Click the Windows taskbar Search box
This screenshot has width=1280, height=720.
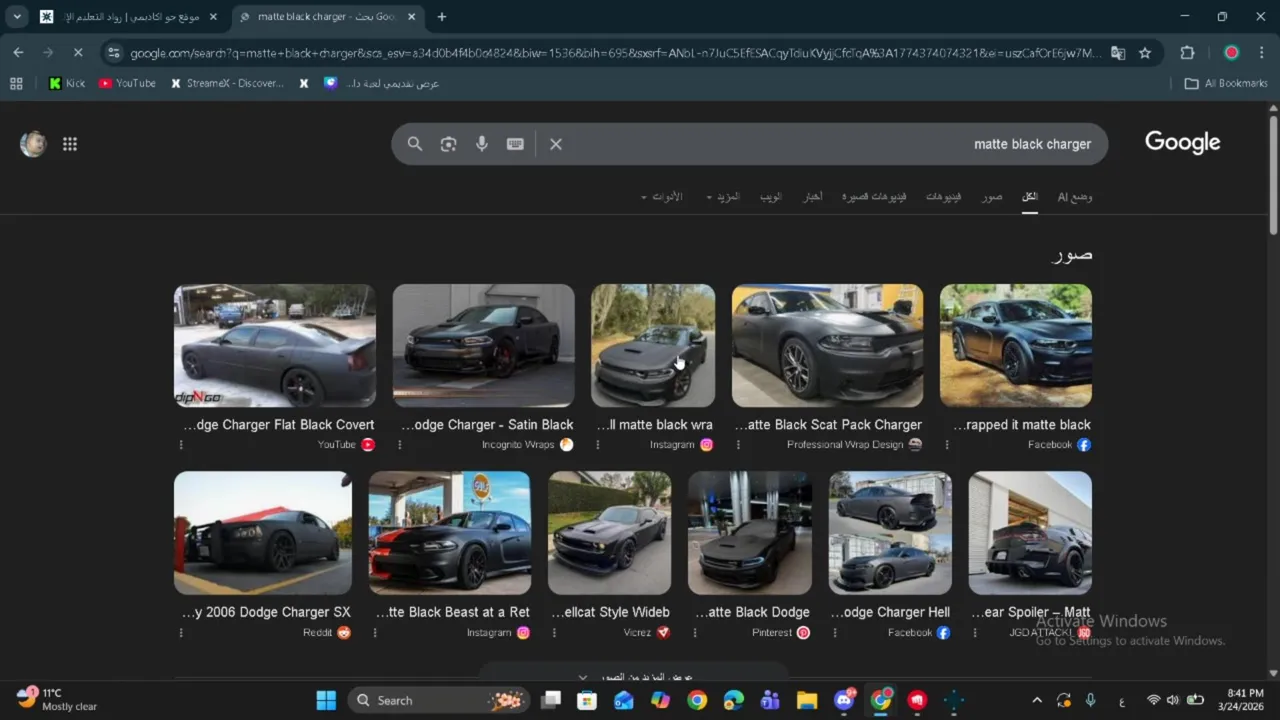[439, 700]
